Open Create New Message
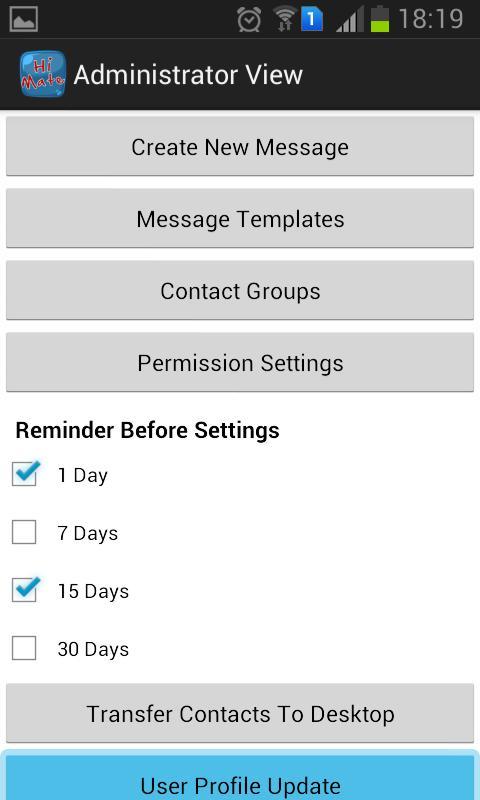 240,147
